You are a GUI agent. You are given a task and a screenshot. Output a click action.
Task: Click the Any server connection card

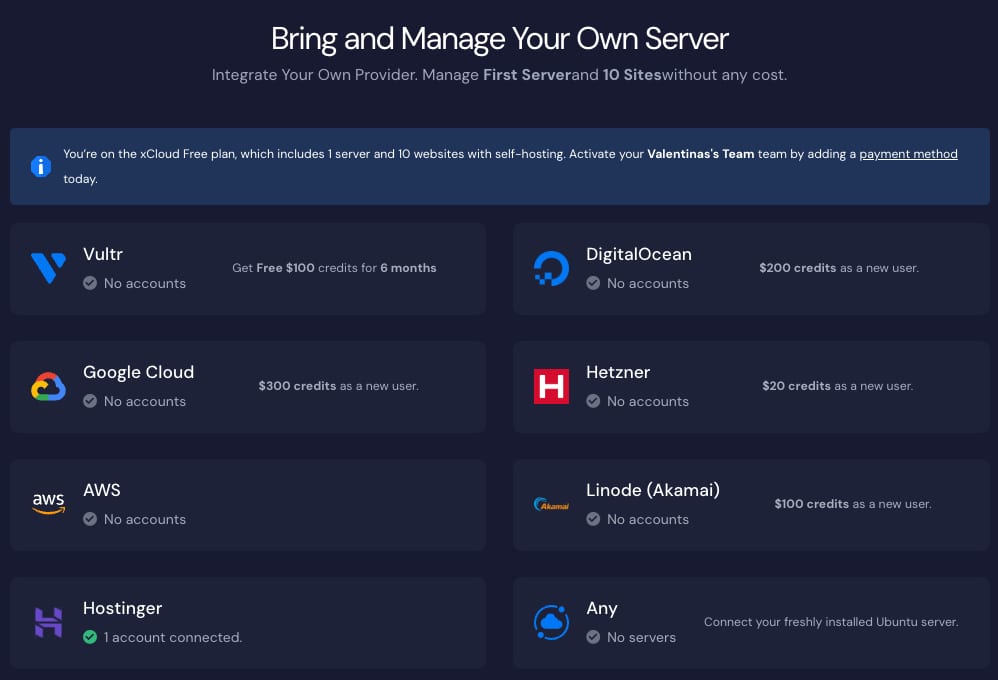click(x=751, y=622)
